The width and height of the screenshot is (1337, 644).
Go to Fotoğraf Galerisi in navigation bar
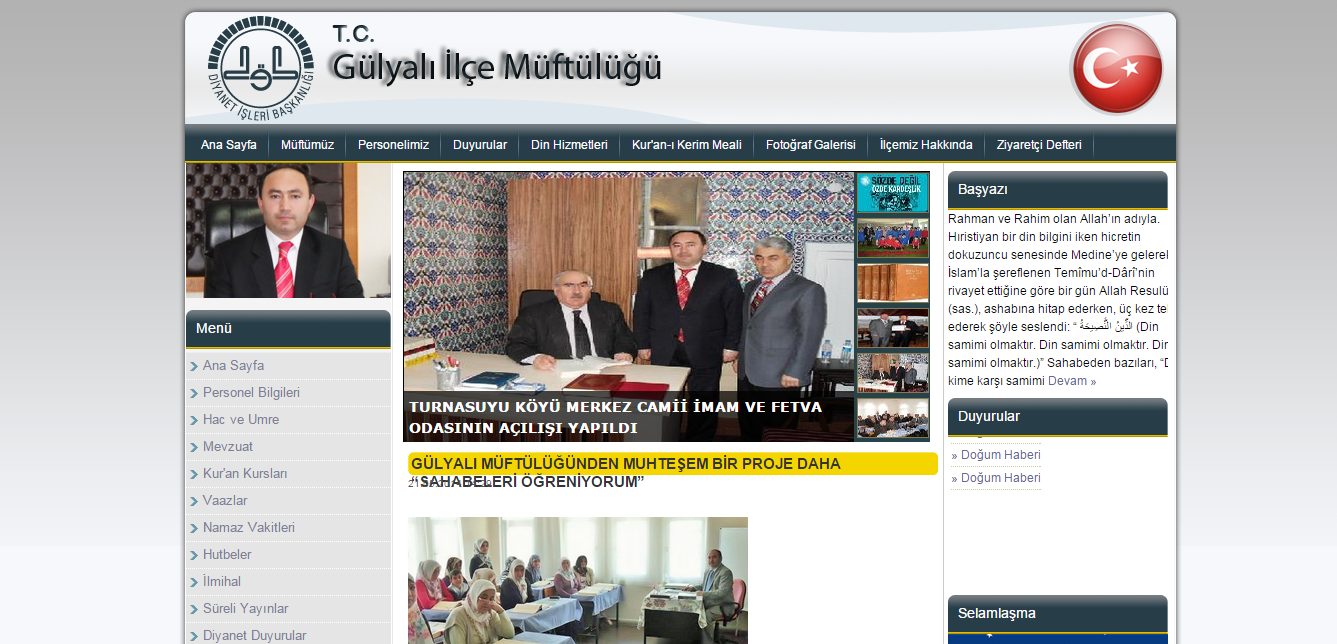click(810, 145)
